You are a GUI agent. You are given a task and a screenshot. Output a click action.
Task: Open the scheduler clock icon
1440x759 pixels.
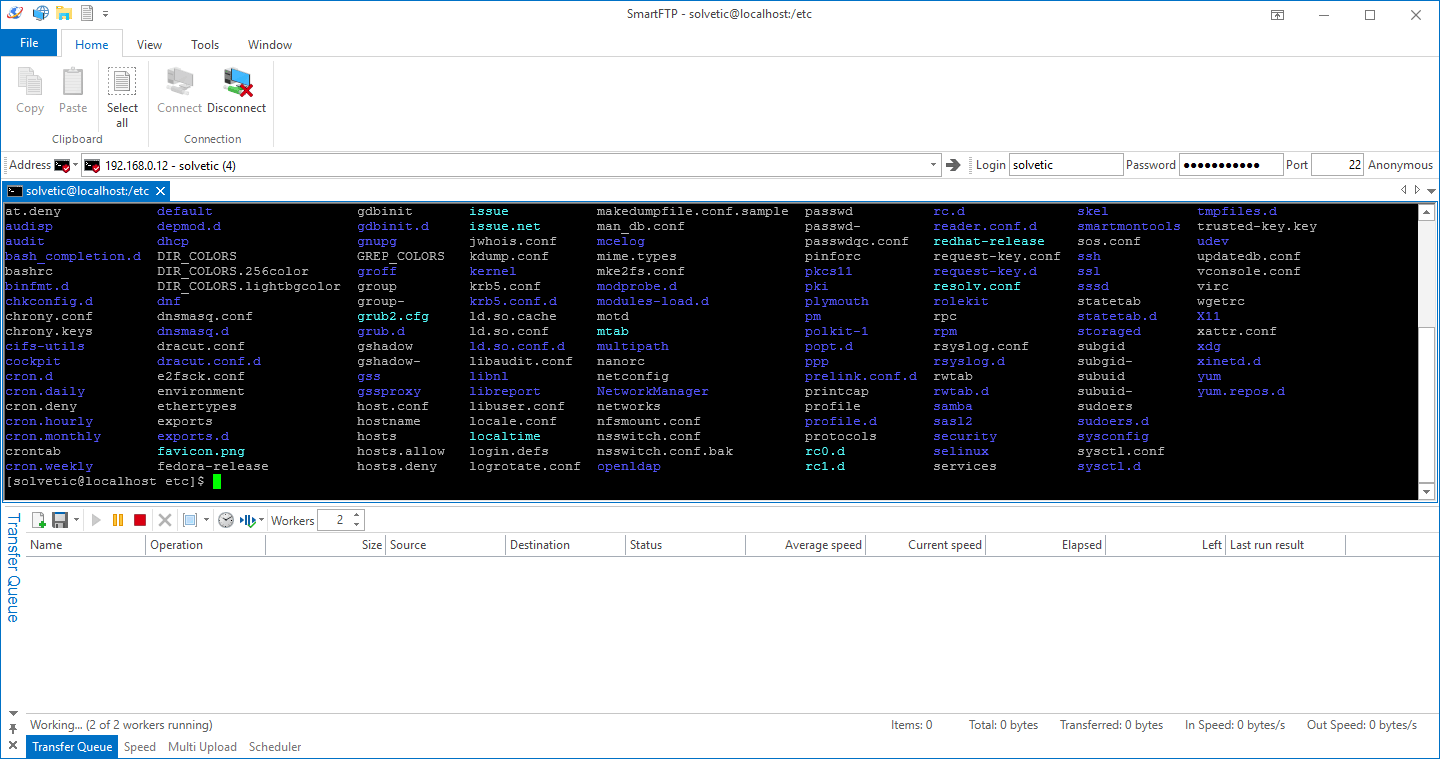click(226, 520)
